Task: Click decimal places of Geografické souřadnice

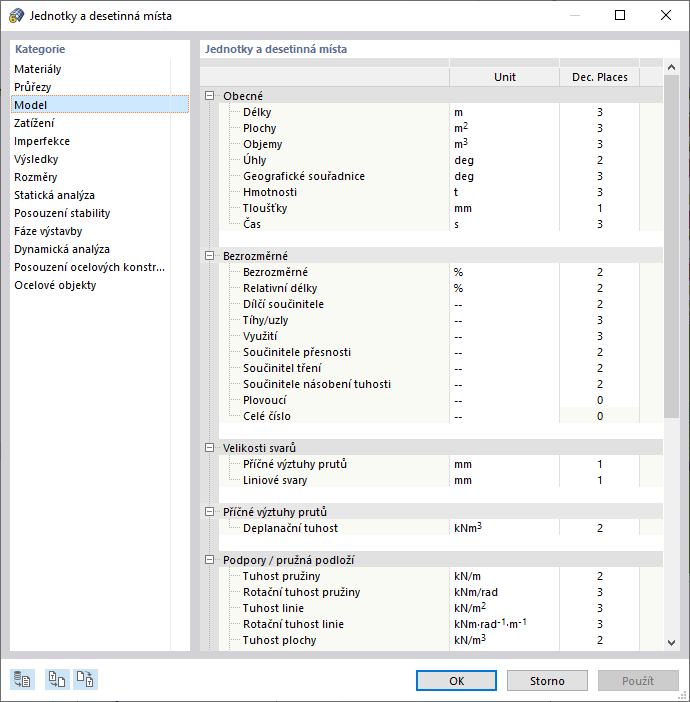Action: [600, 176]
